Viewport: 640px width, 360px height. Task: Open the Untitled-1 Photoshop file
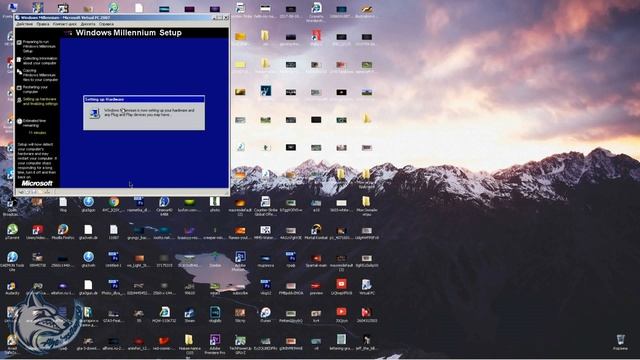point(113,259)
